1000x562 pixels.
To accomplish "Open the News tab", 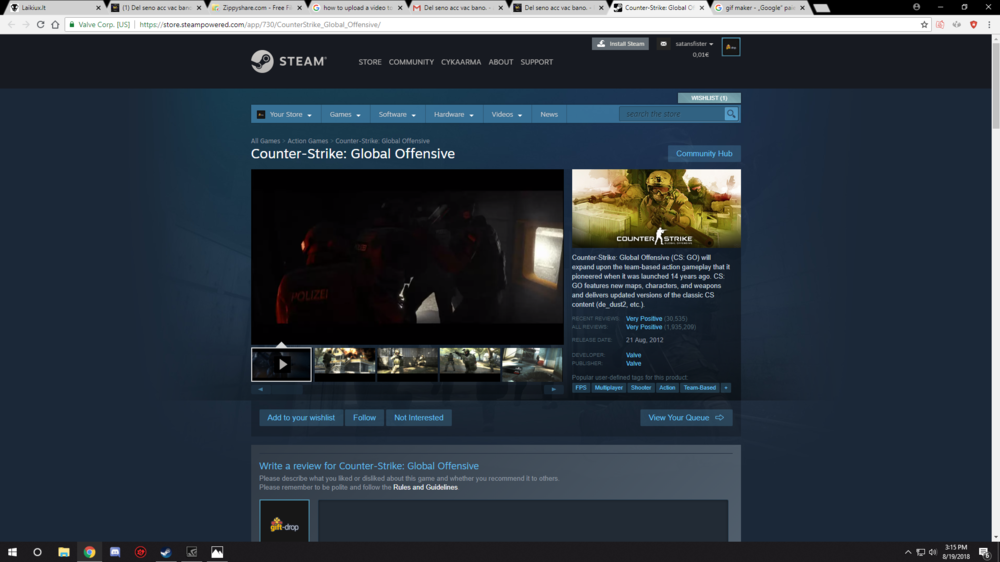I will point(548,114).
